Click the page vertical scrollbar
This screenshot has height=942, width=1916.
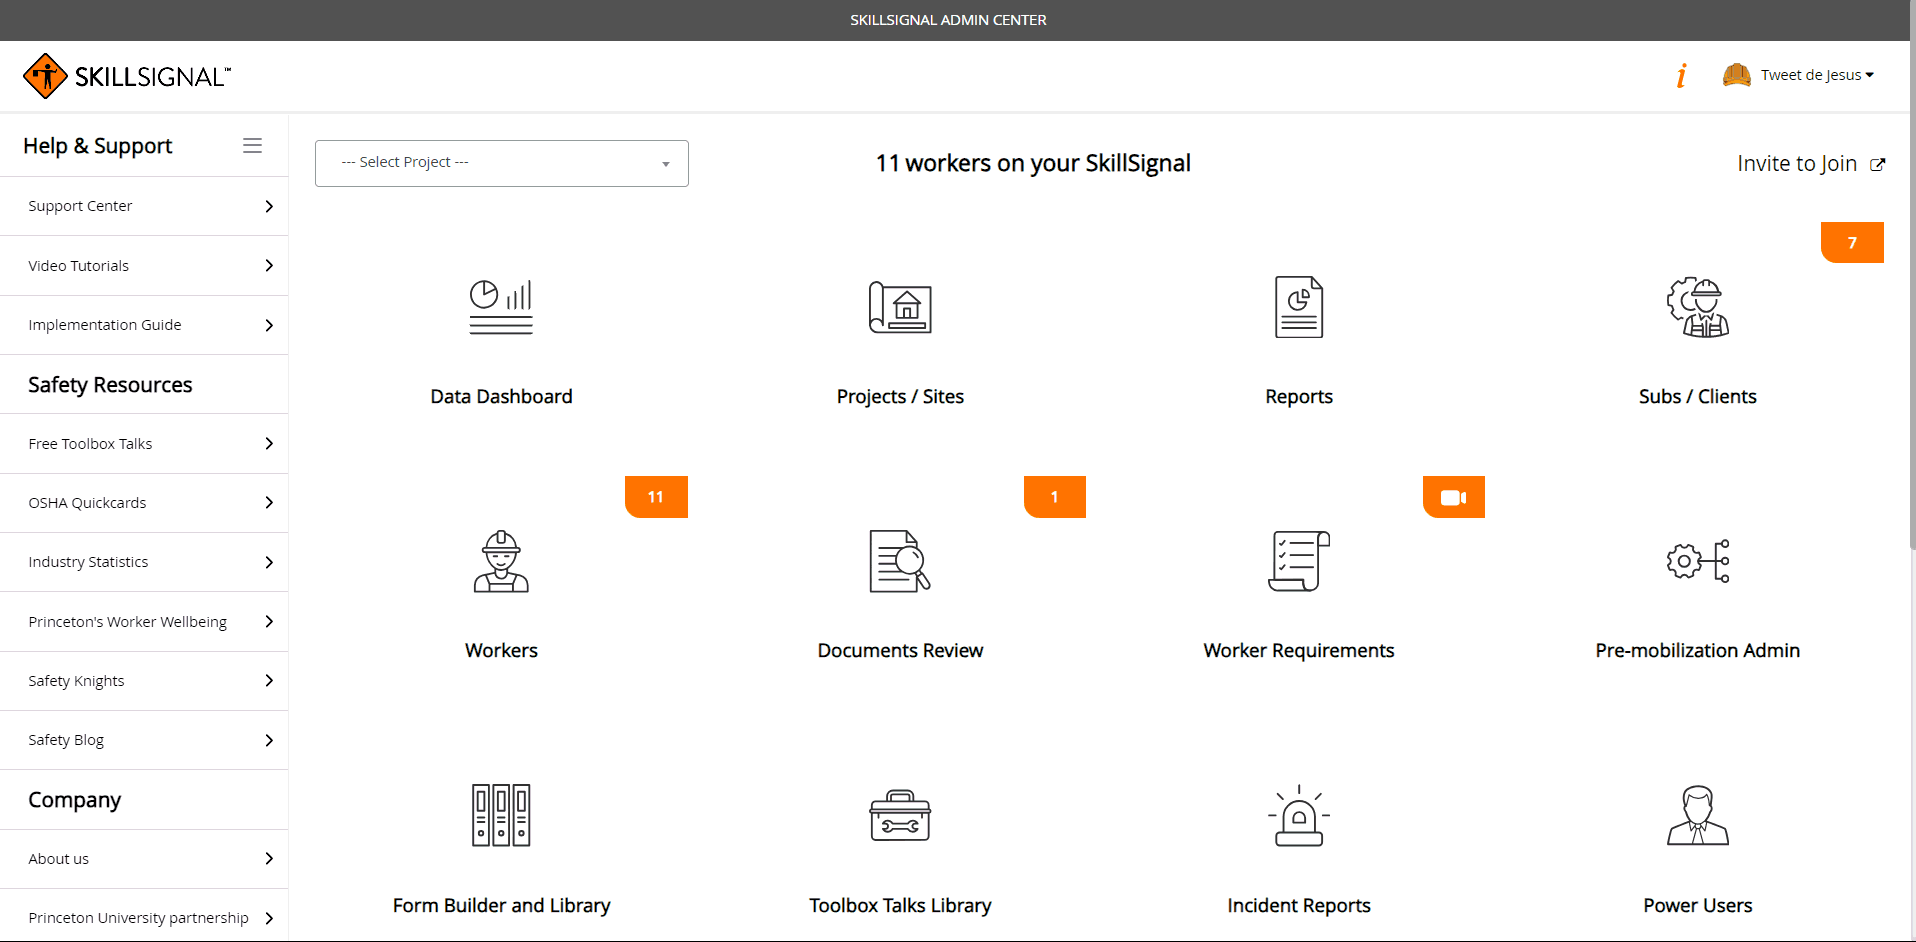[x=1912, y=275]
